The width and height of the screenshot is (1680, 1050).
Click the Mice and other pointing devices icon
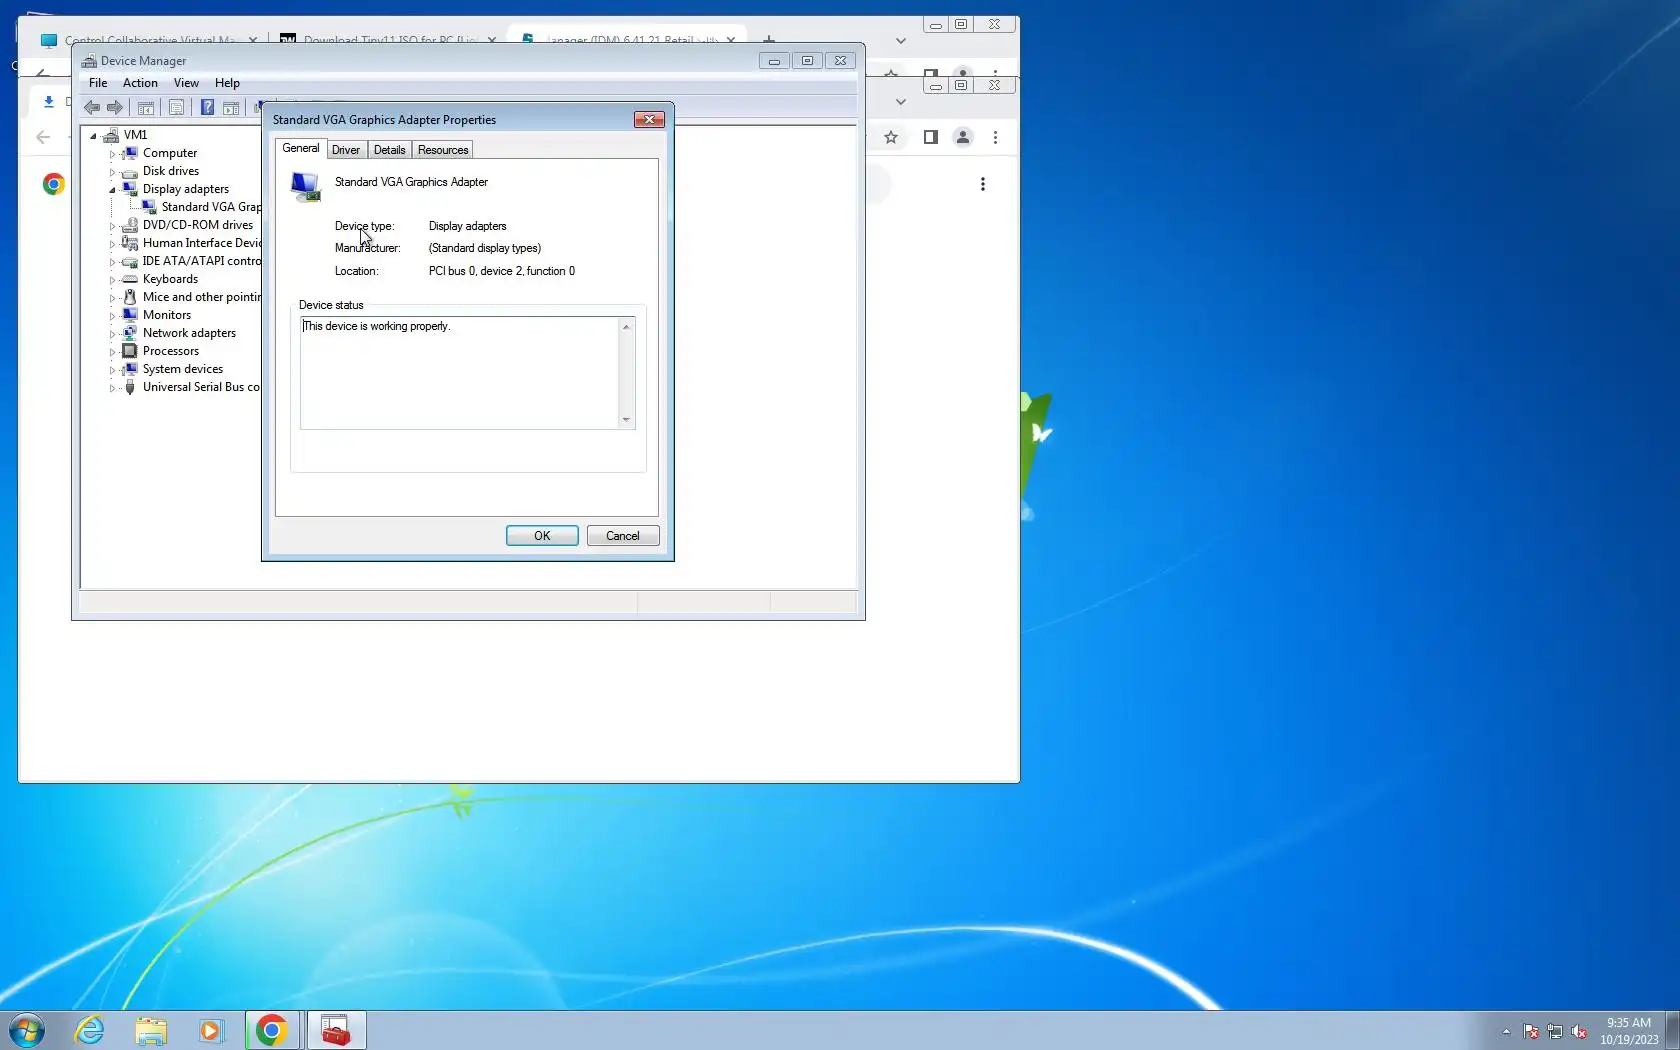[130, 297]
